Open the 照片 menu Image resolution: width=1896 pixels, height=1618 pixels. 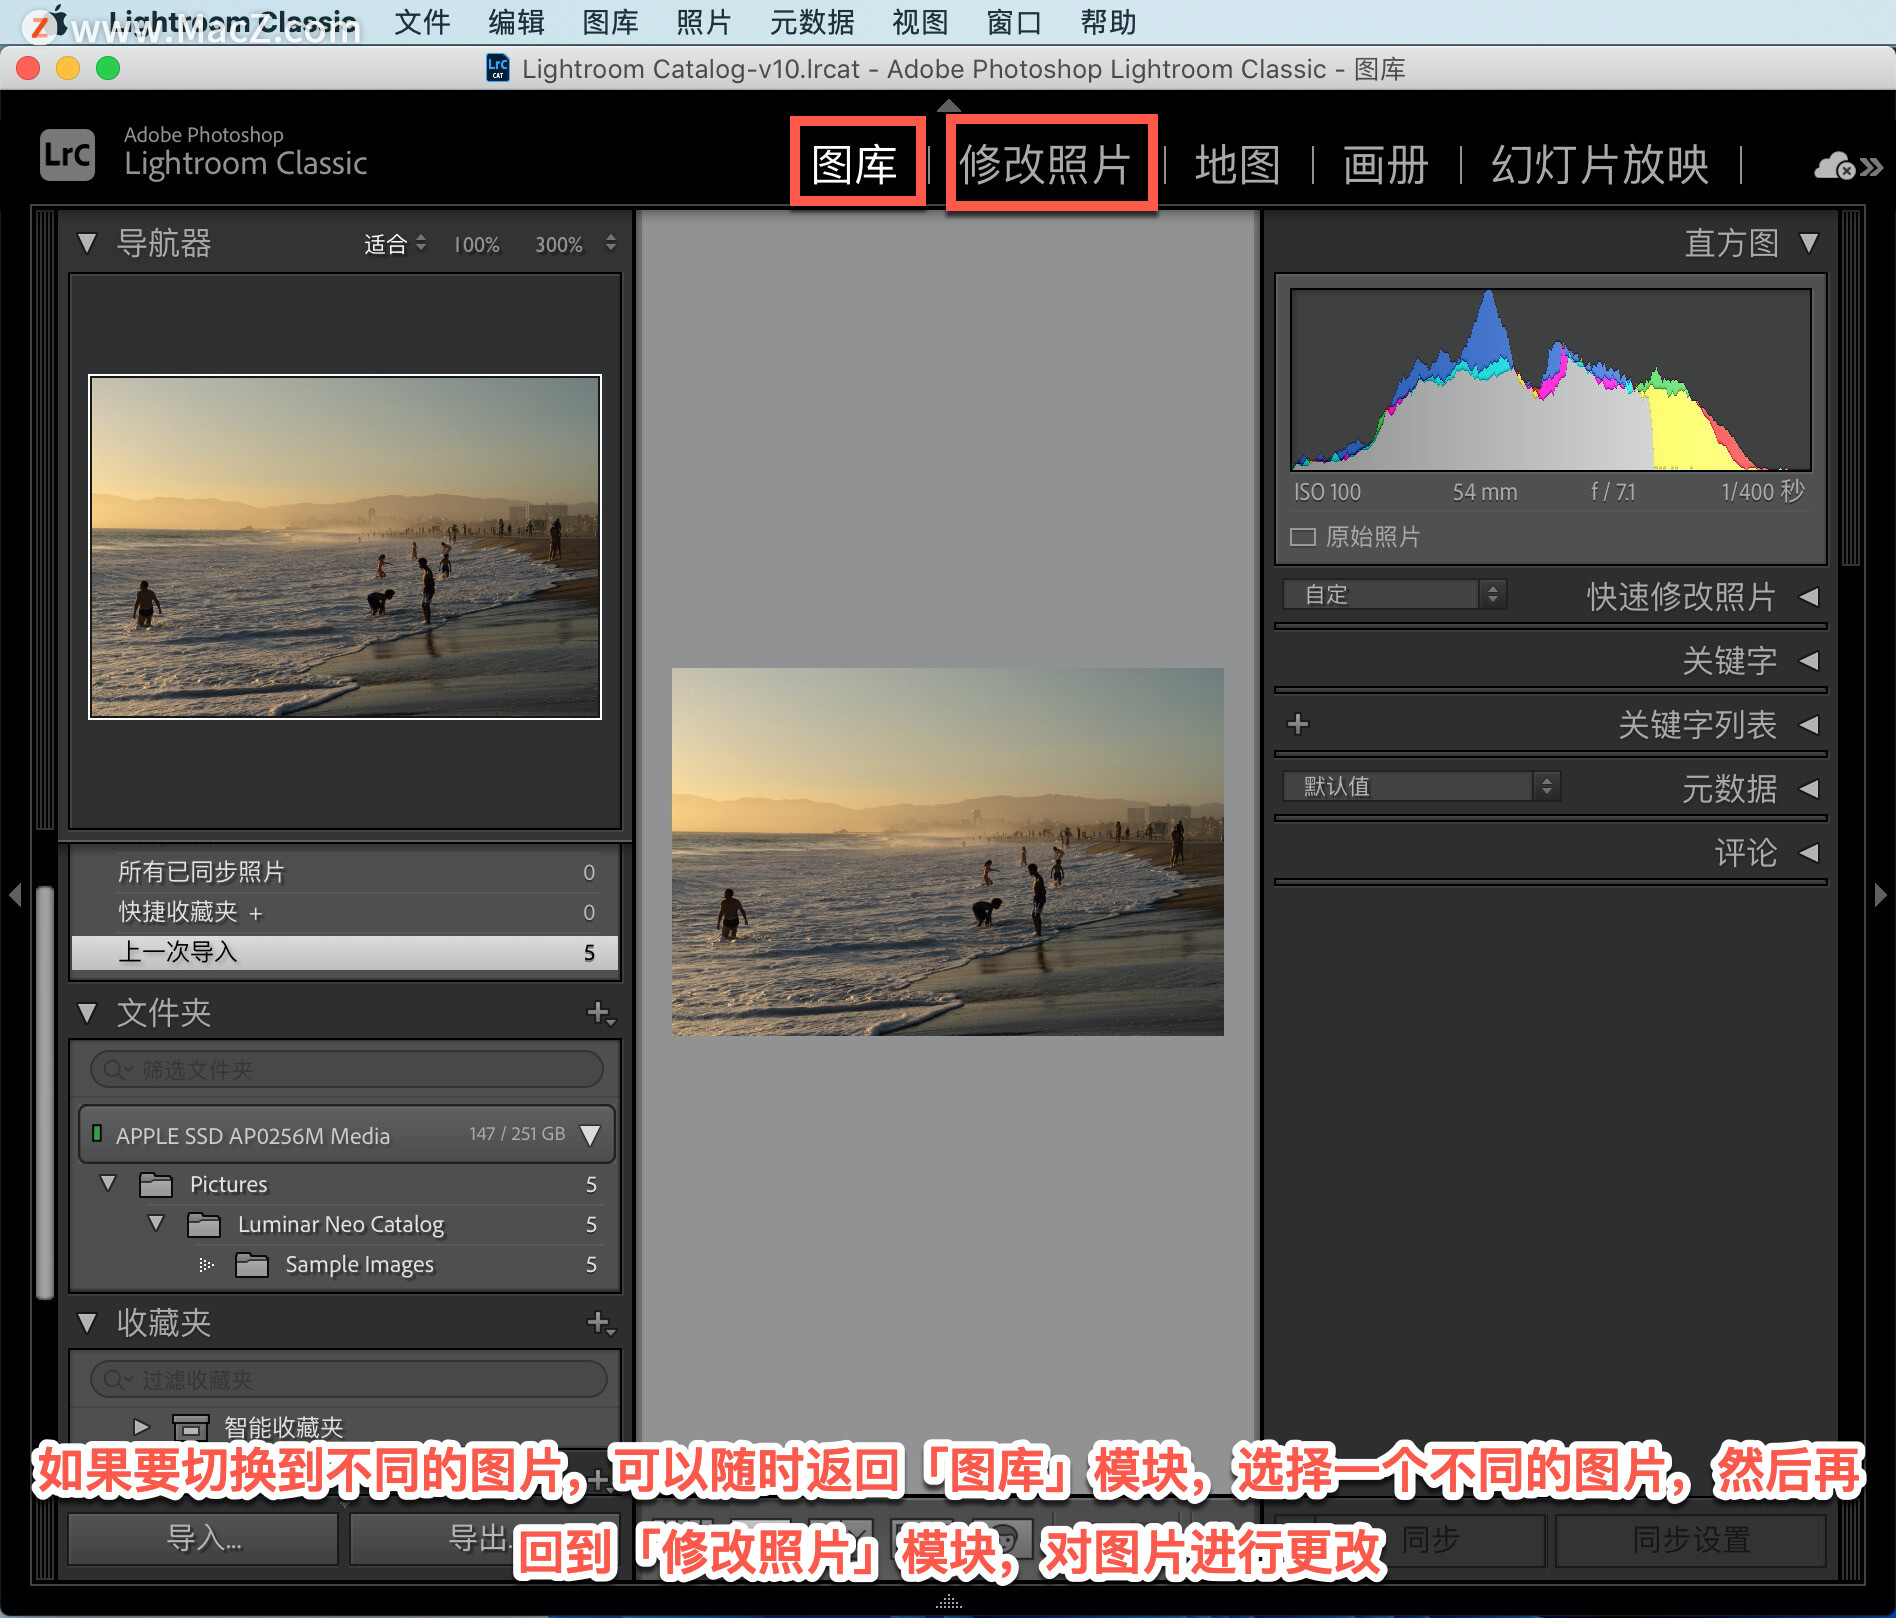[704, 22]
